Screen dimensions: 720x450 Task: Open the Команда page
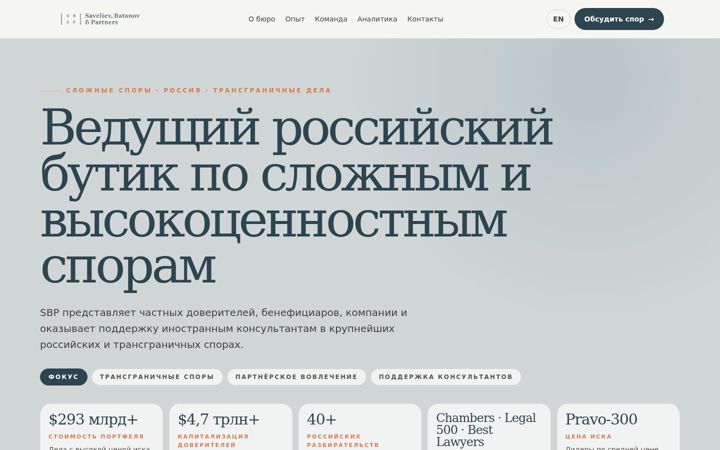[x=331, y=19]
